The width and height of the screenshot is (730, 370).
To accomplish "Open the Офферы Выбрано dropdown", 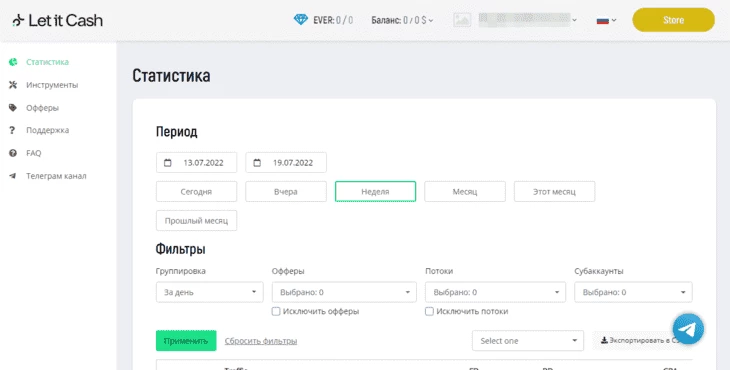I will (x=344, y=292).
